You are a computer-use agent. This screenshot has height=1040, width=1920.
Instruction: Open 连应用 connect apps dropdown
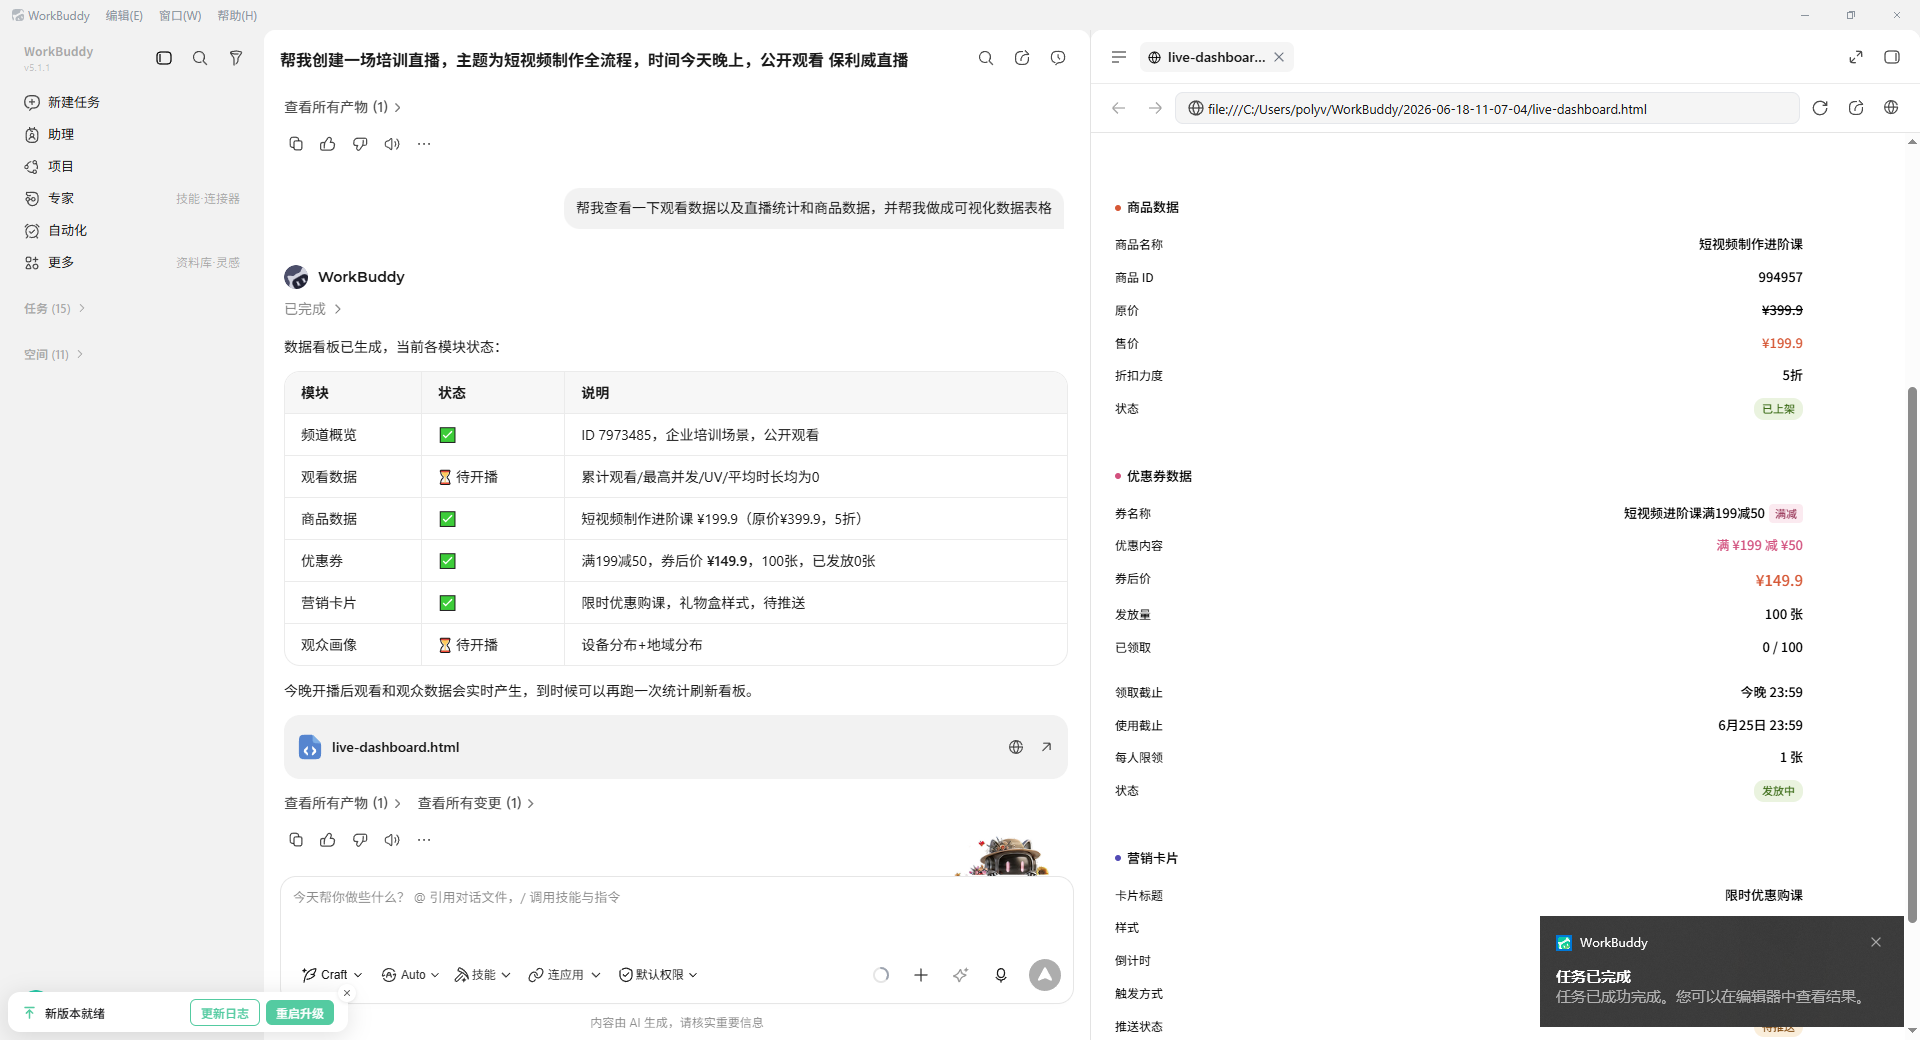click(565, 975)
